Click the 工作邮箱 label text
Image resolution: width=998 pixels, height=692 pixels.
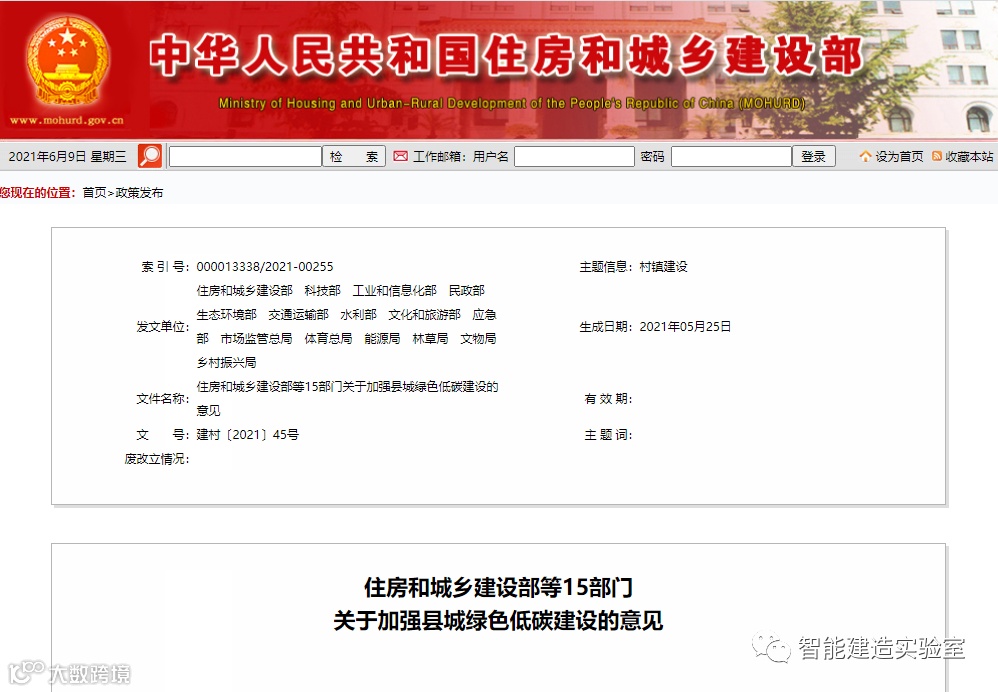coord(439,157)
